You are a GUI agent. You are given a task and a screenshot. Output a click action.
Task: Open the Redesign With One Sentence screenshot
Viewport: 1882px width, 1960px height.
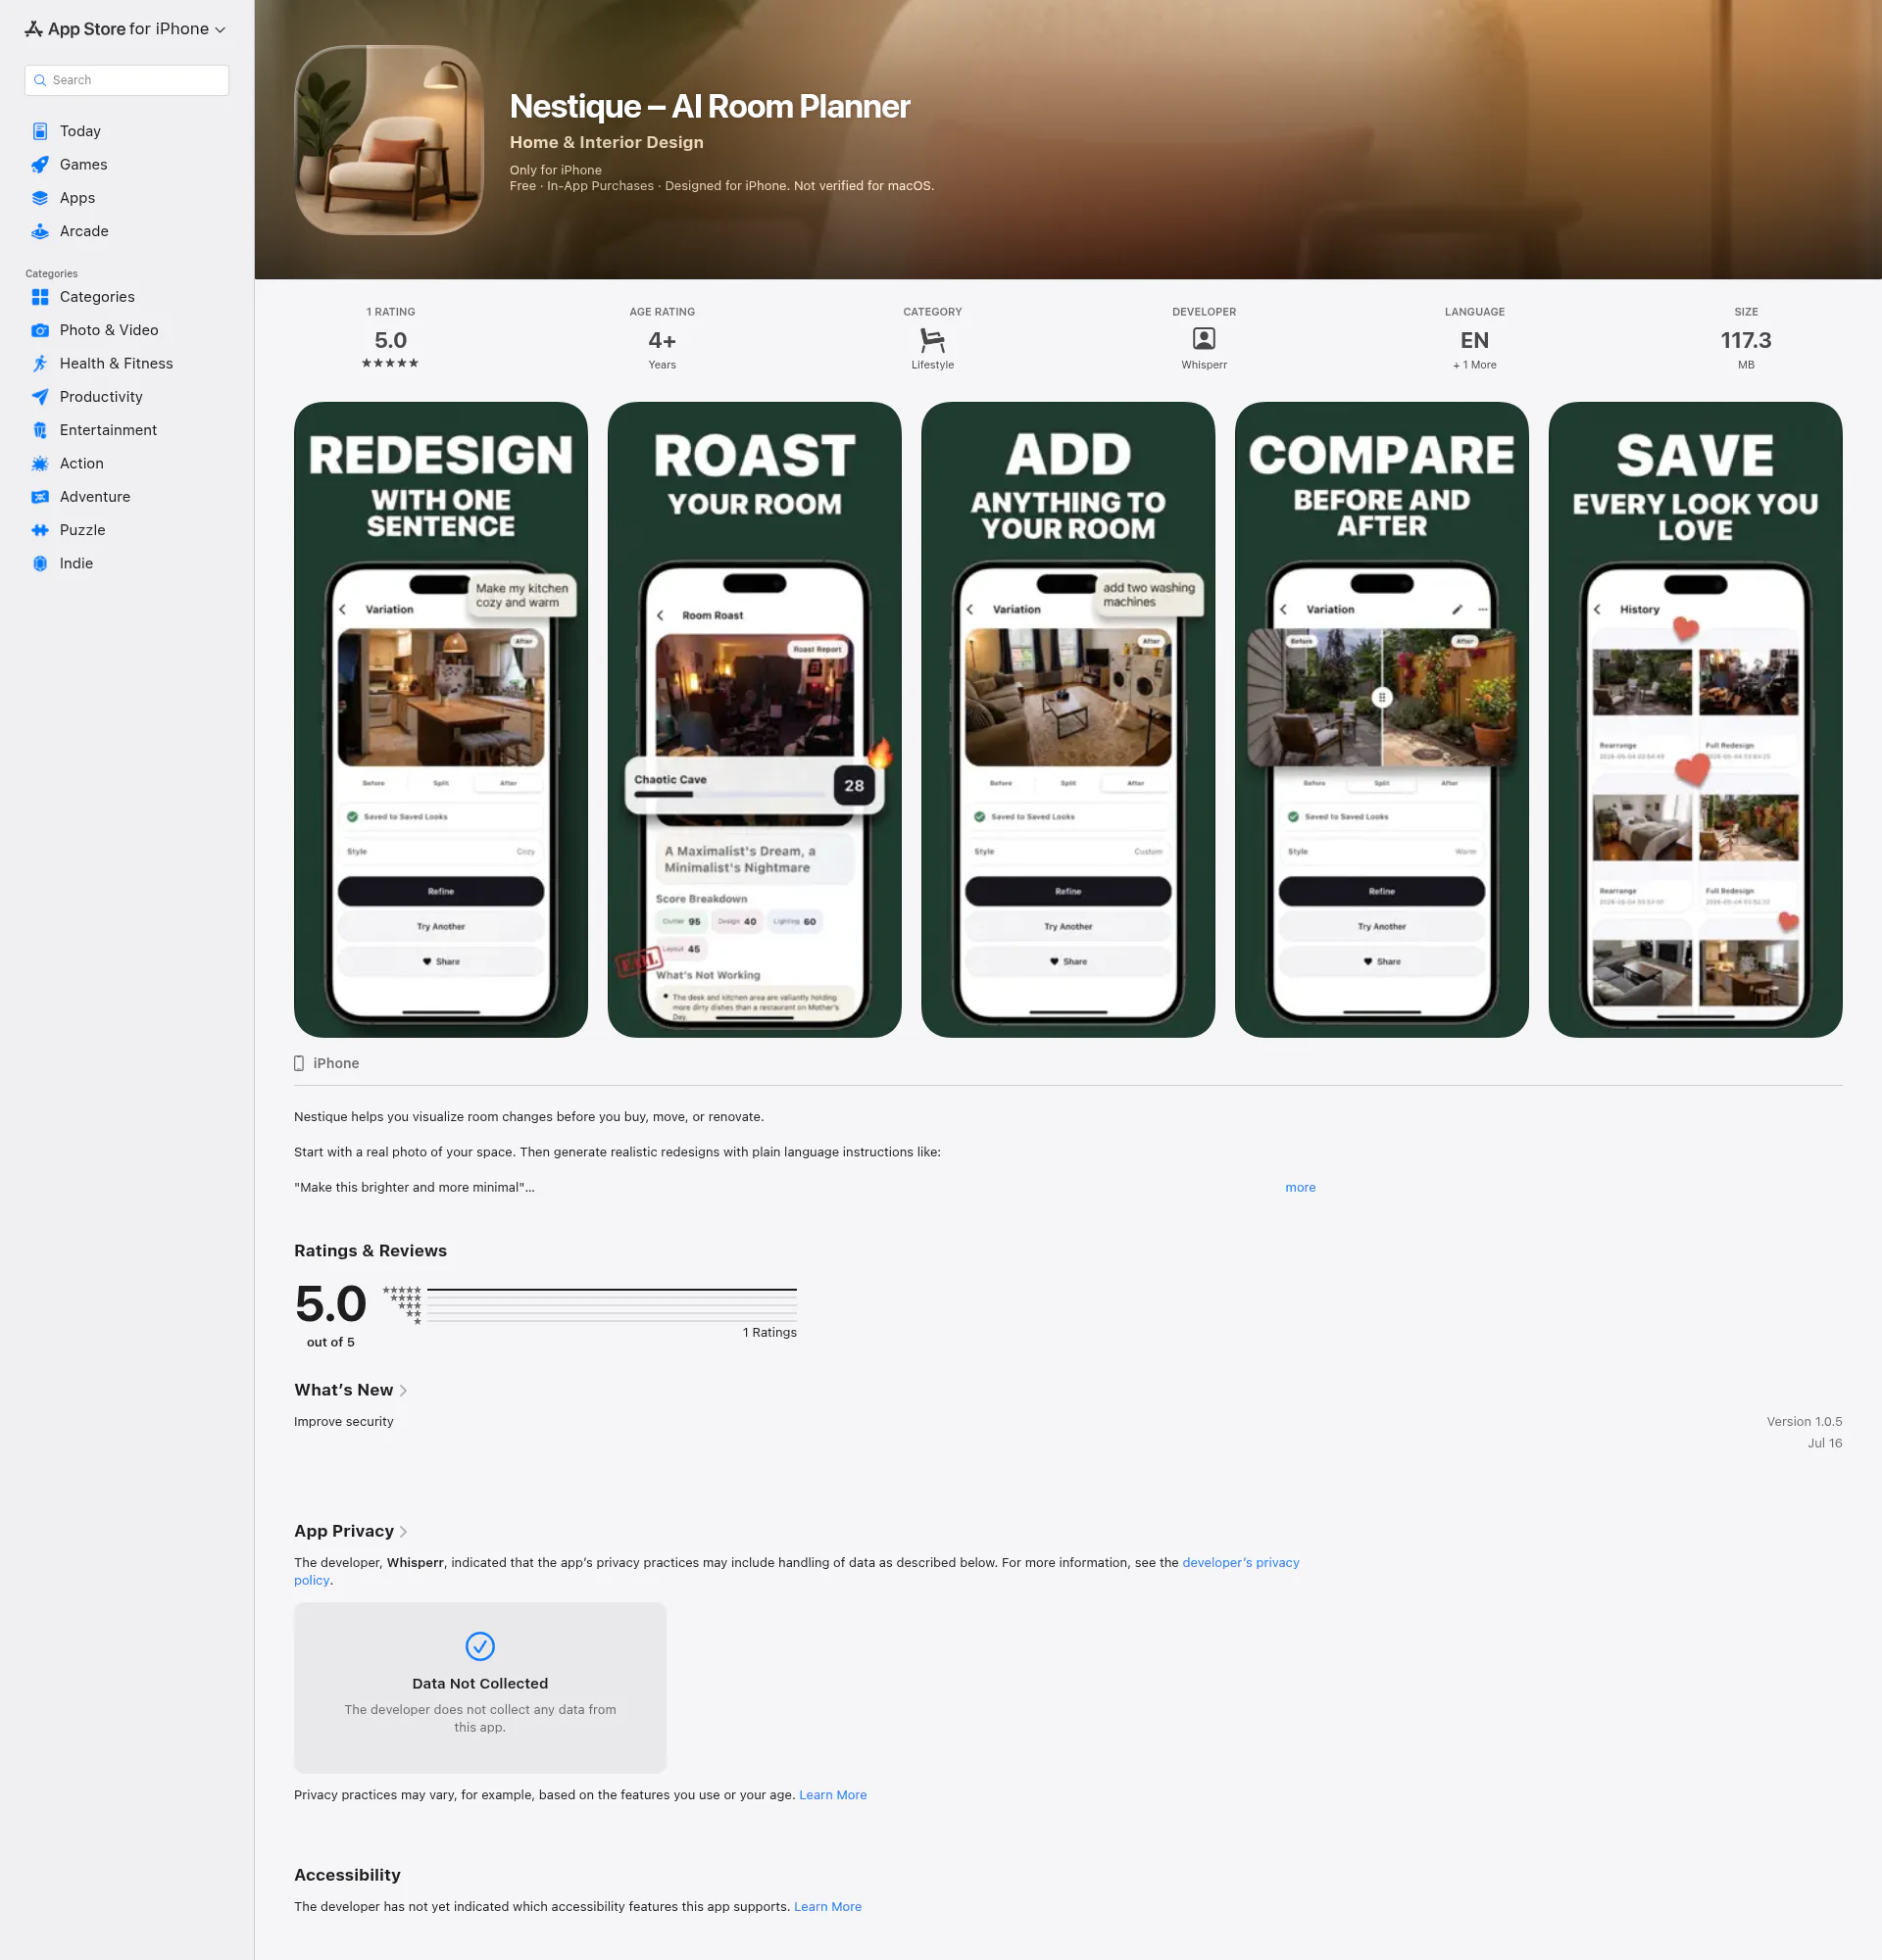click(x=441, y=720)
